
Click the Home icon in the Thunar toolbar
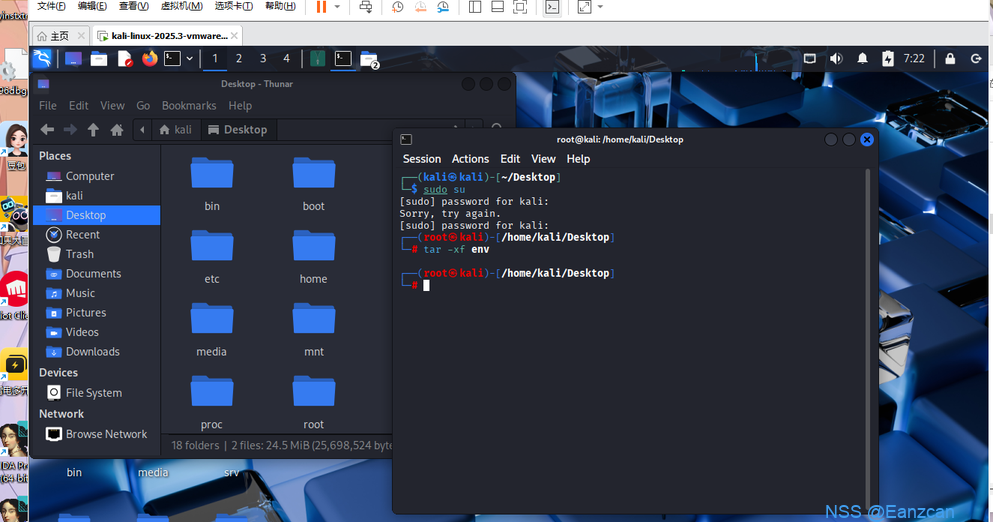coord(117,130)
